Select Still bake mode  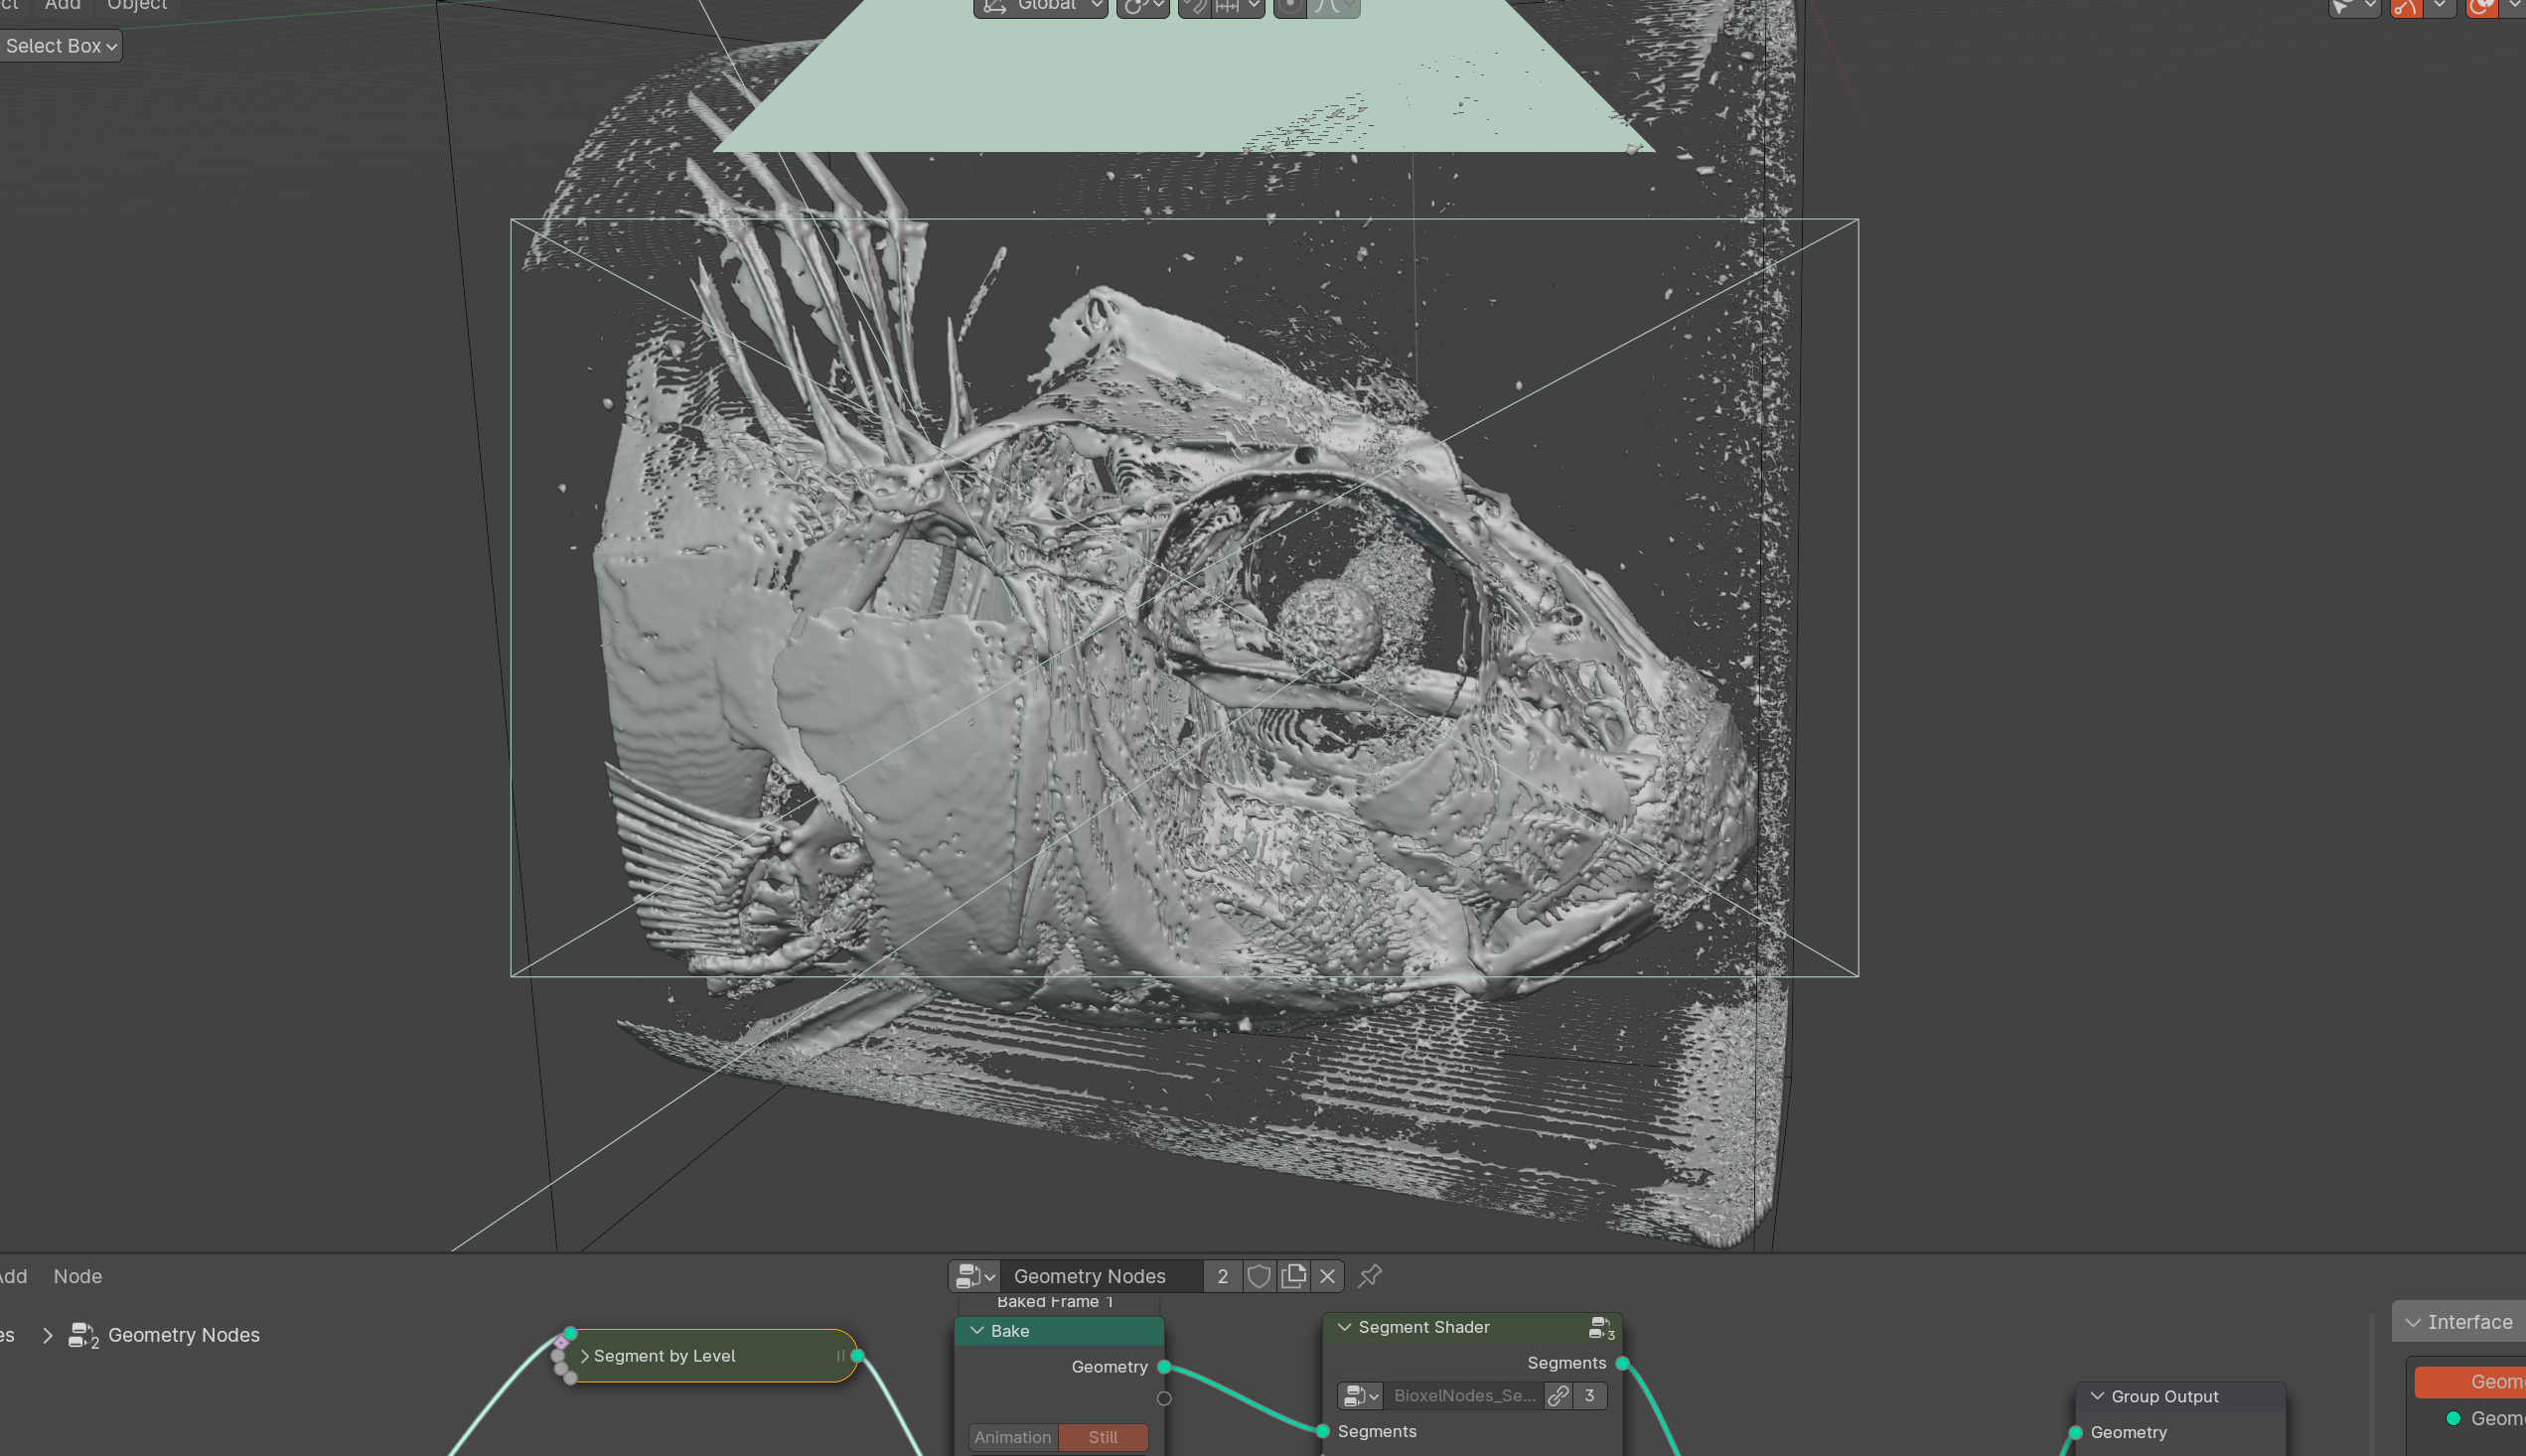coord(1102,1437)
